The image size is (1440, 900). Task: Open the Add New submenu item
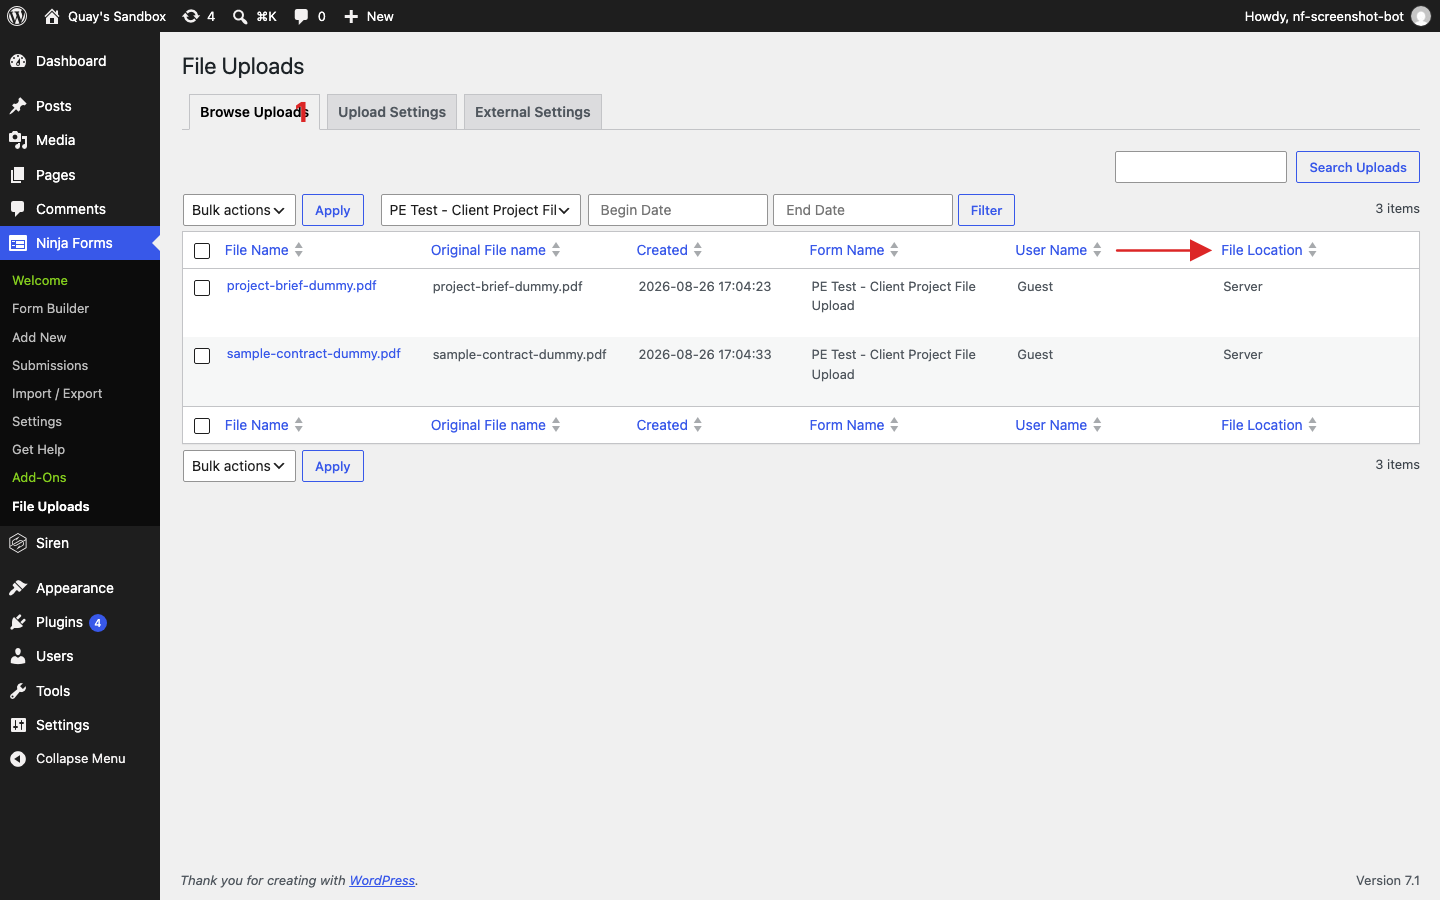coord(39,338)
